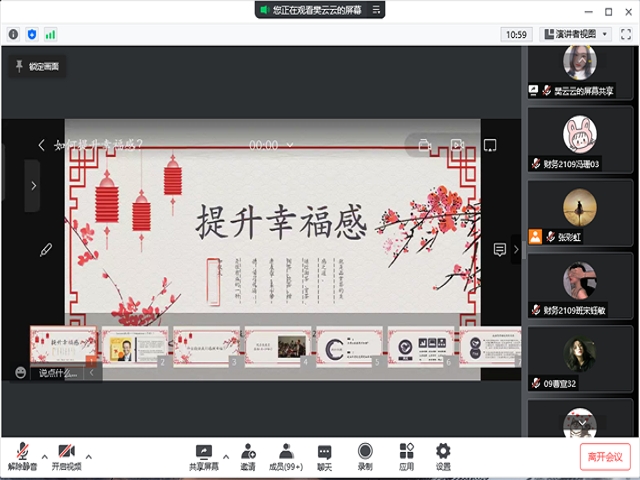Select participant 樊云云的屏幕共享

tap(580, 73)
